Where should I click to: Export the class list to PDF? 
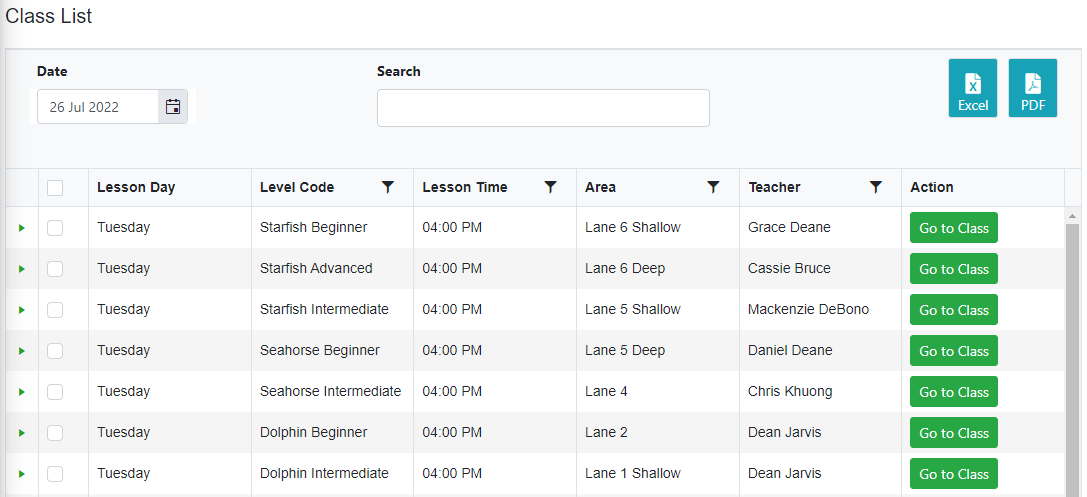(x=1032, y=88)
